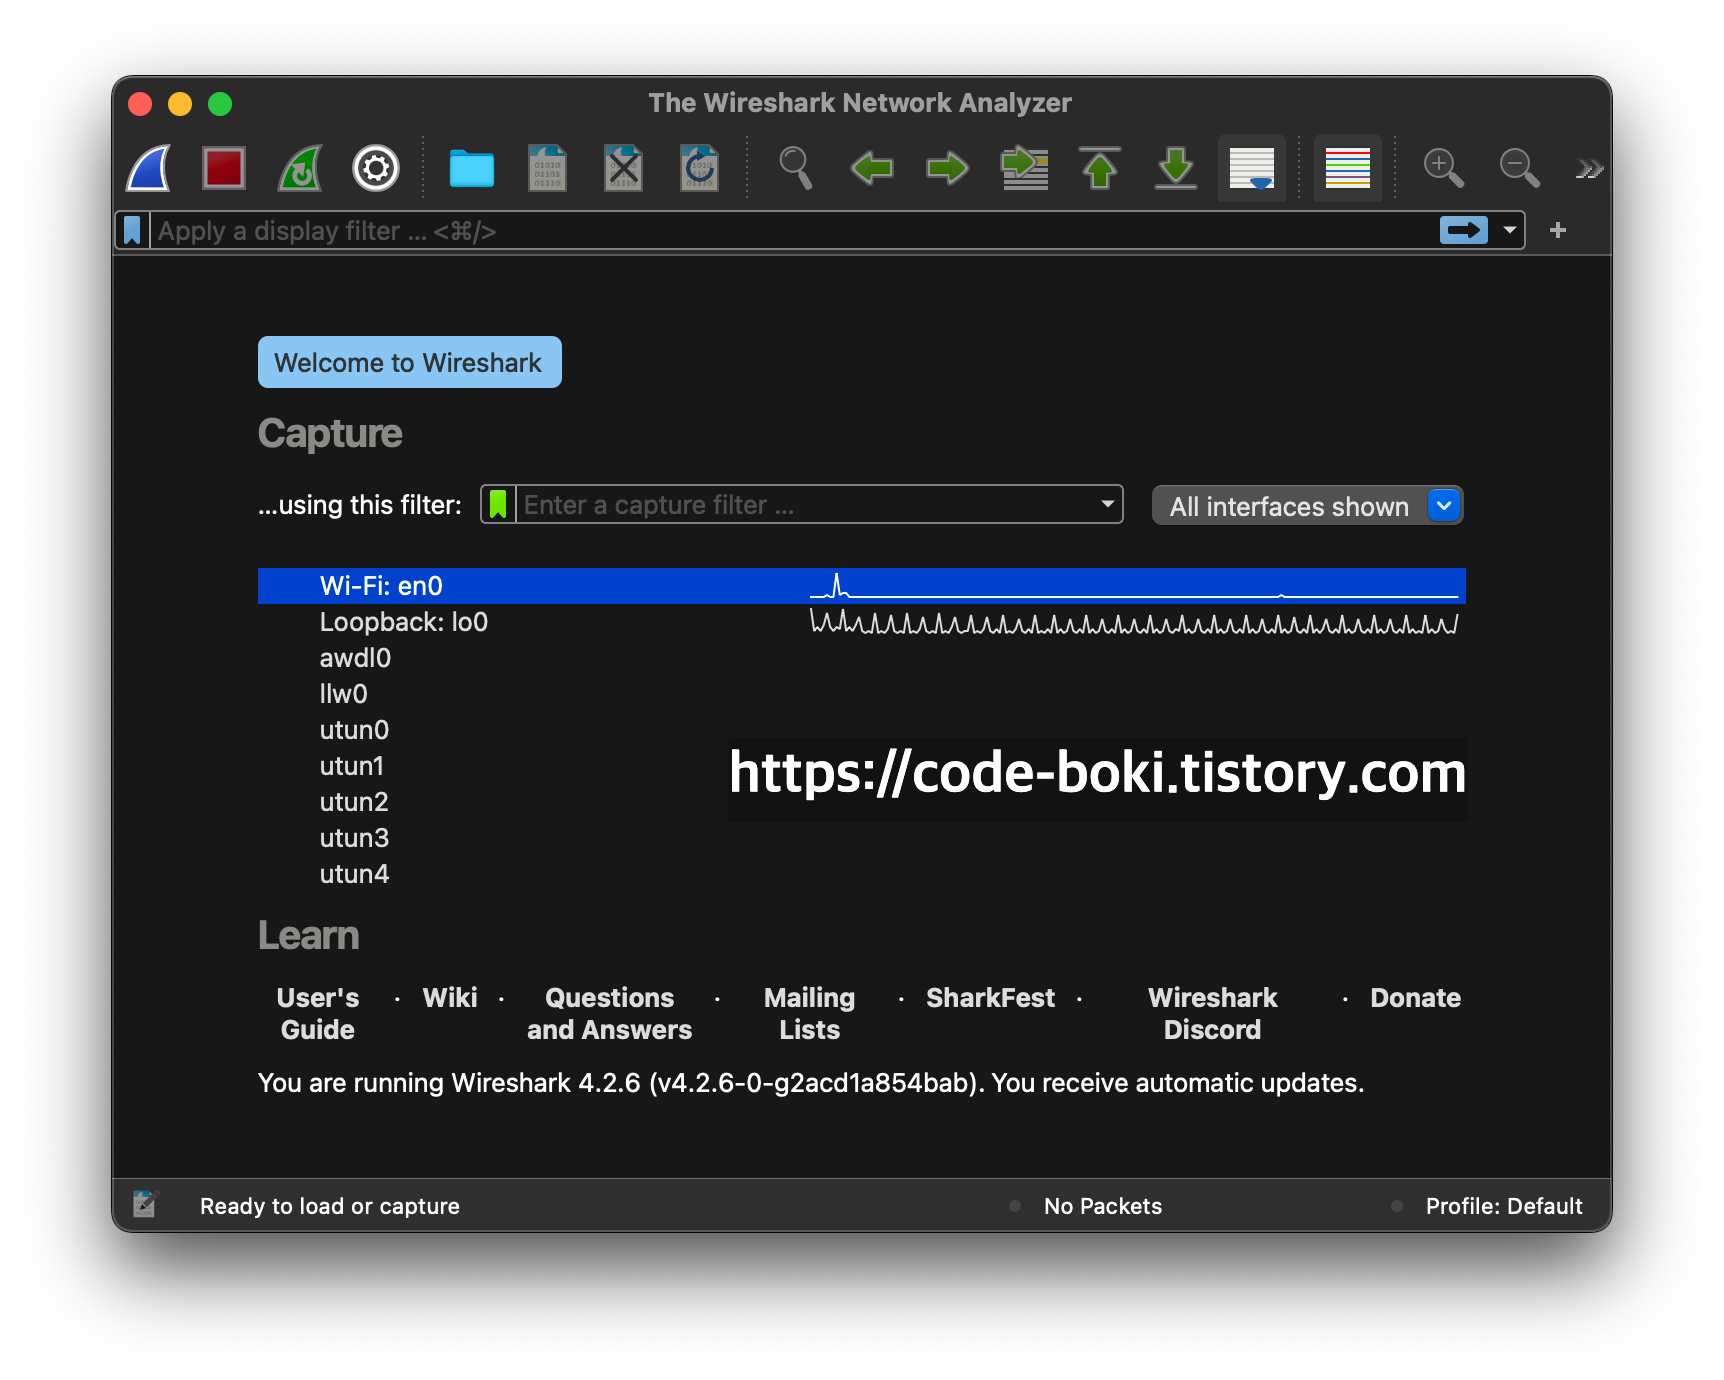
Task: Open Donate link
Action: pos(1416,998)
